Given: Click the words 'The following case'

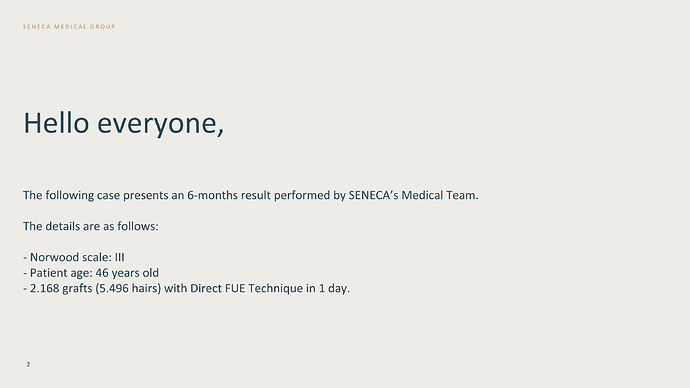Looking at the screenshot, I should [71, 195].
